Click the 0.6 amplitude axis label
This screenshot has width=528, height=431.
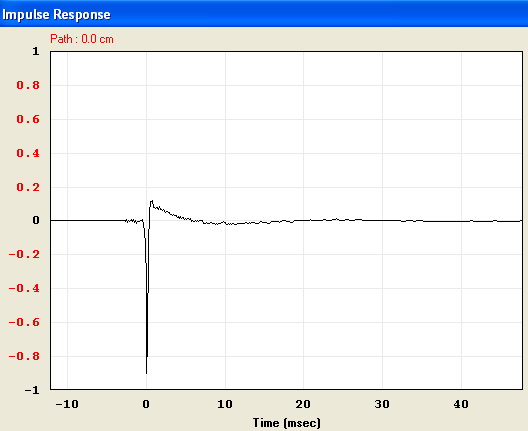pyautogui.click(x=28, y=119)
